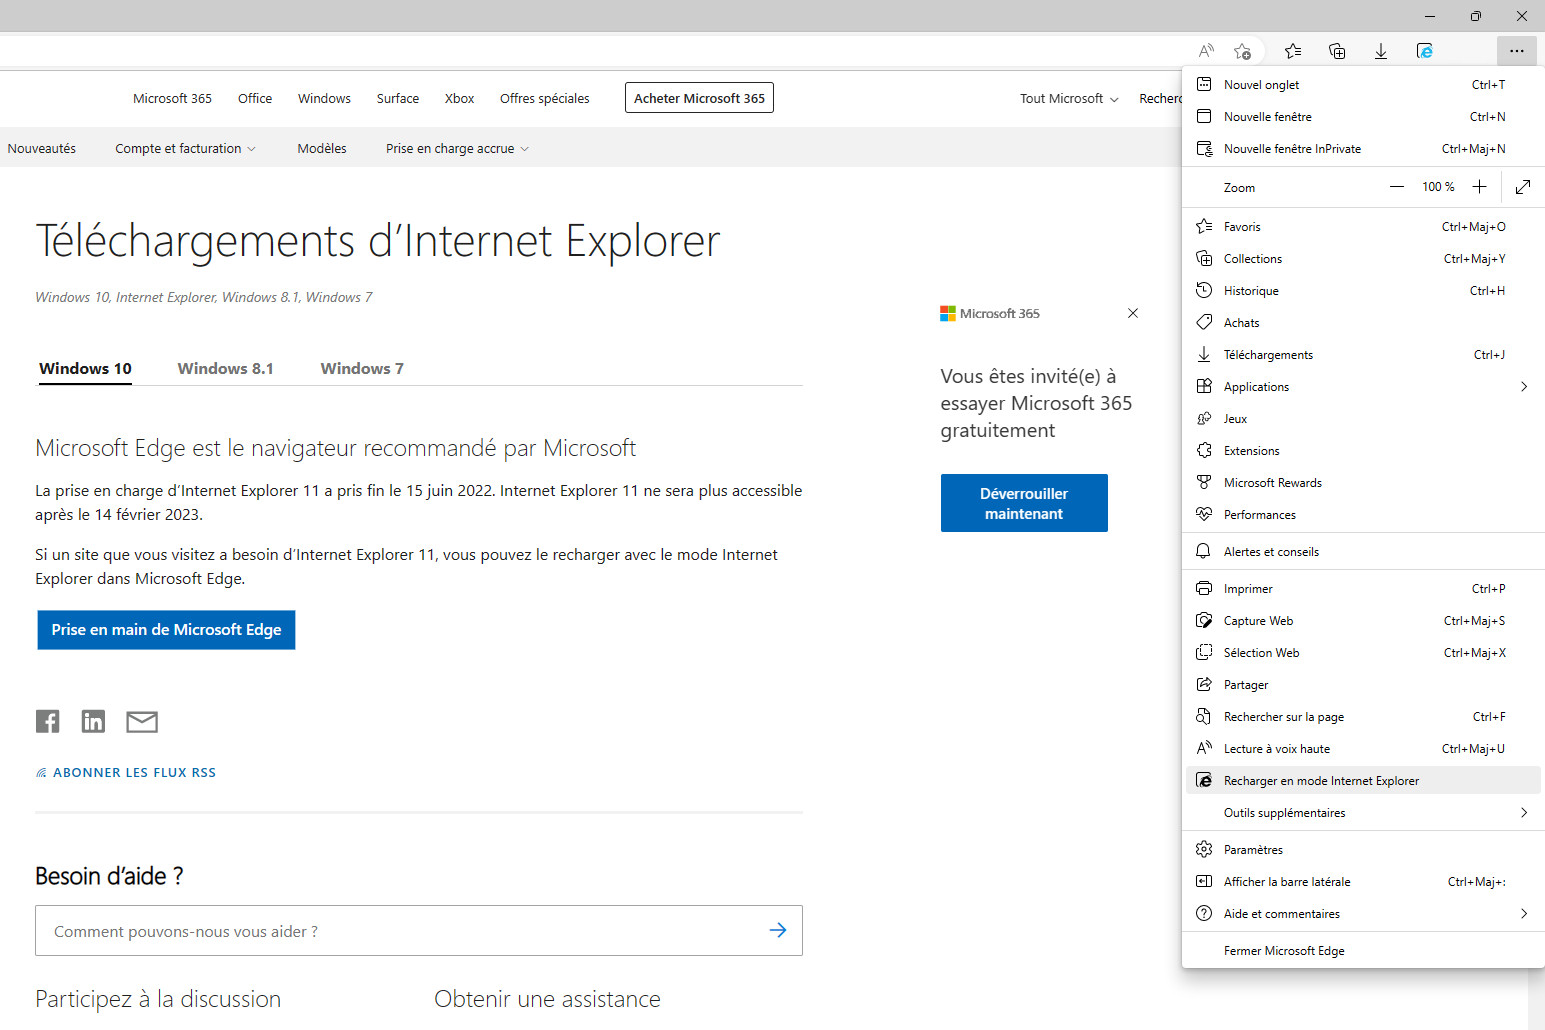
Task: Click the Alertes et conseils bell icon
Action: pos(1204,552)
